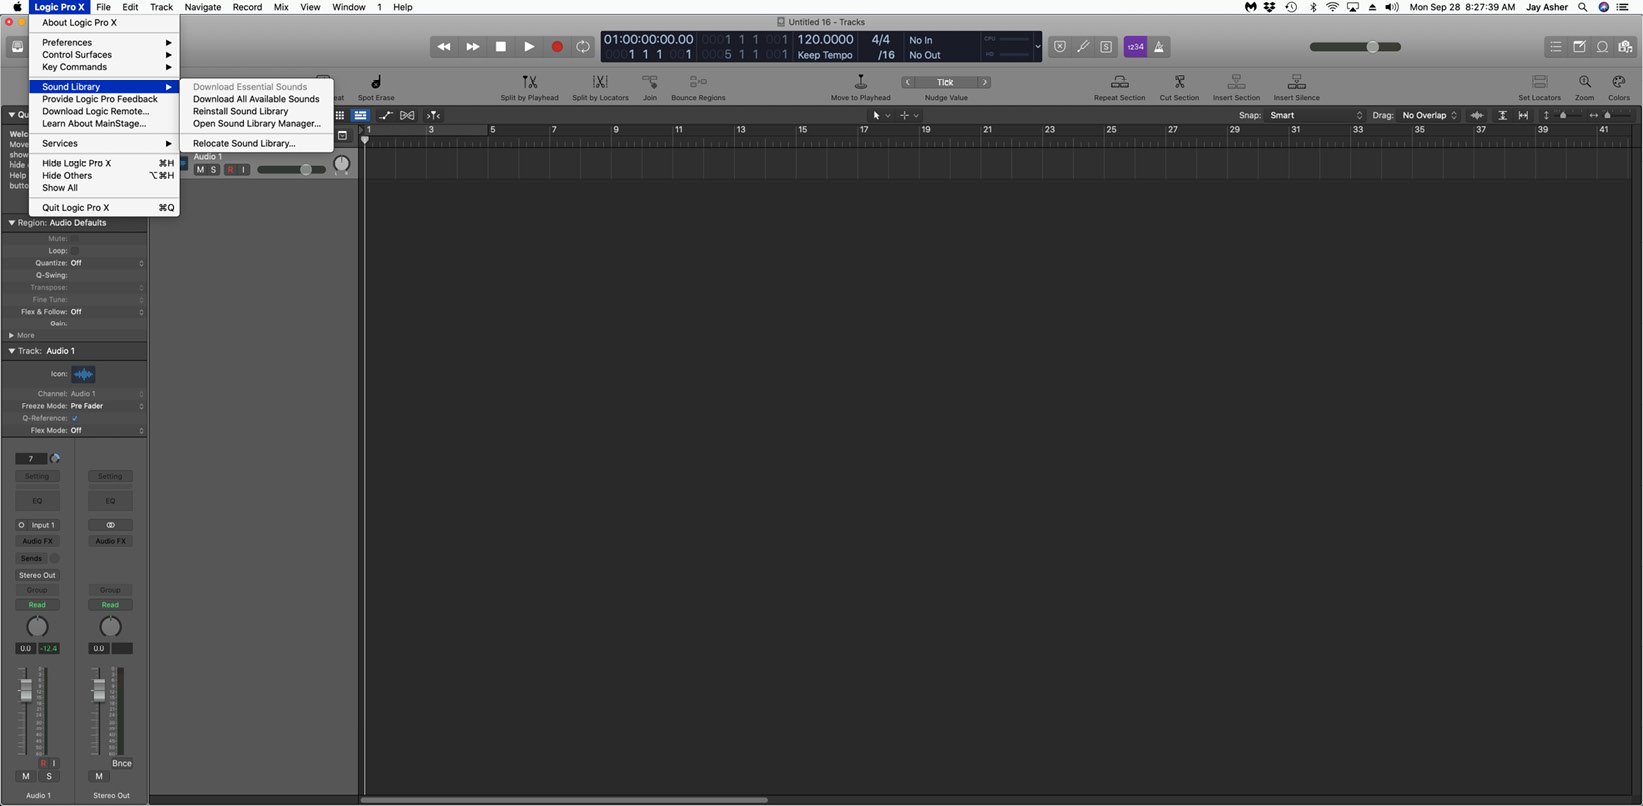Click the Bounce Regions icon
Viewport: 1643px width, 806px height.
698,82
